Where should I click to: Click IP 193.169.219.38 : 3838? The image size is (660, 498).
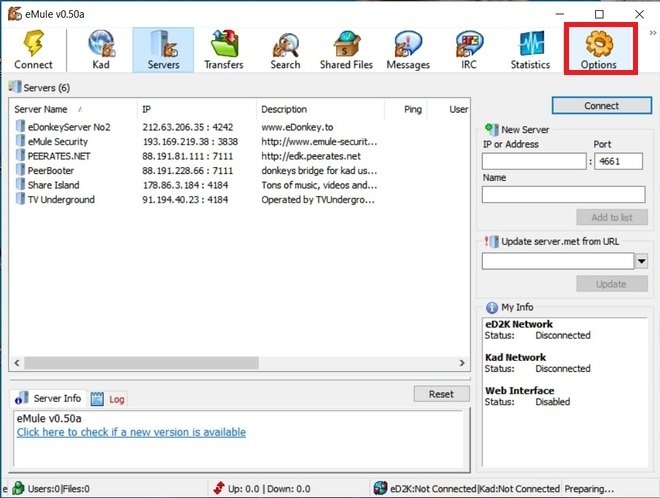(190, 141)
